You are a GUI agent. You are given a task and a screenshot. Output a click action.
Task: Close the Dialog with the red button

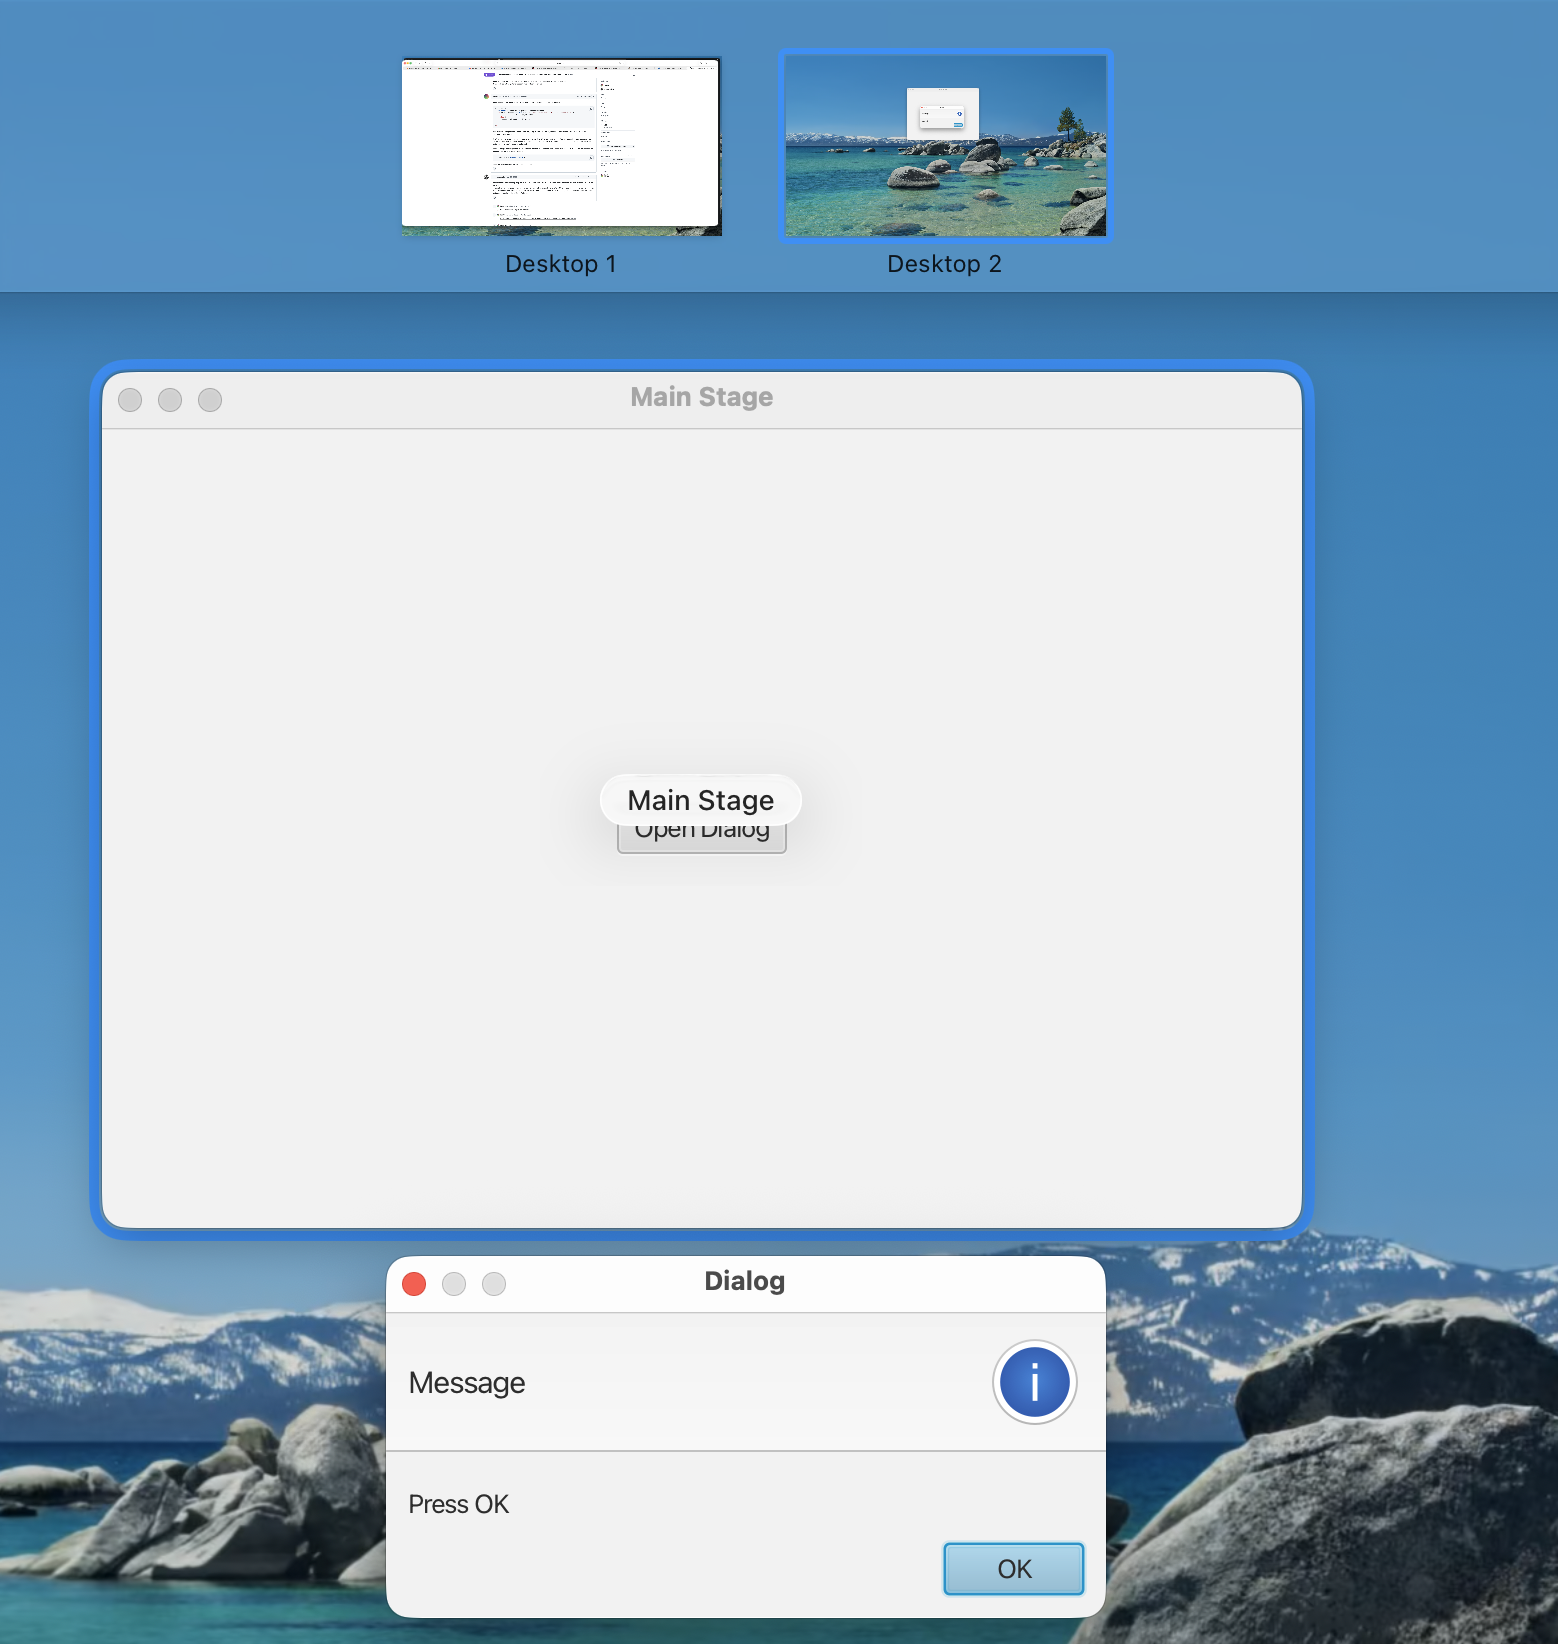click(414, 1284)
